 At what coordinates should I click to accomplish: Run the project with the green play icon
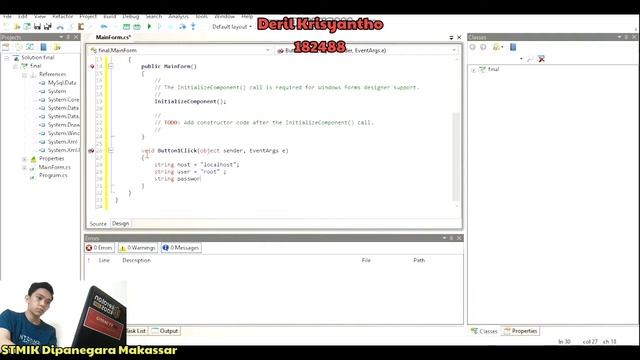pos(149,27)
